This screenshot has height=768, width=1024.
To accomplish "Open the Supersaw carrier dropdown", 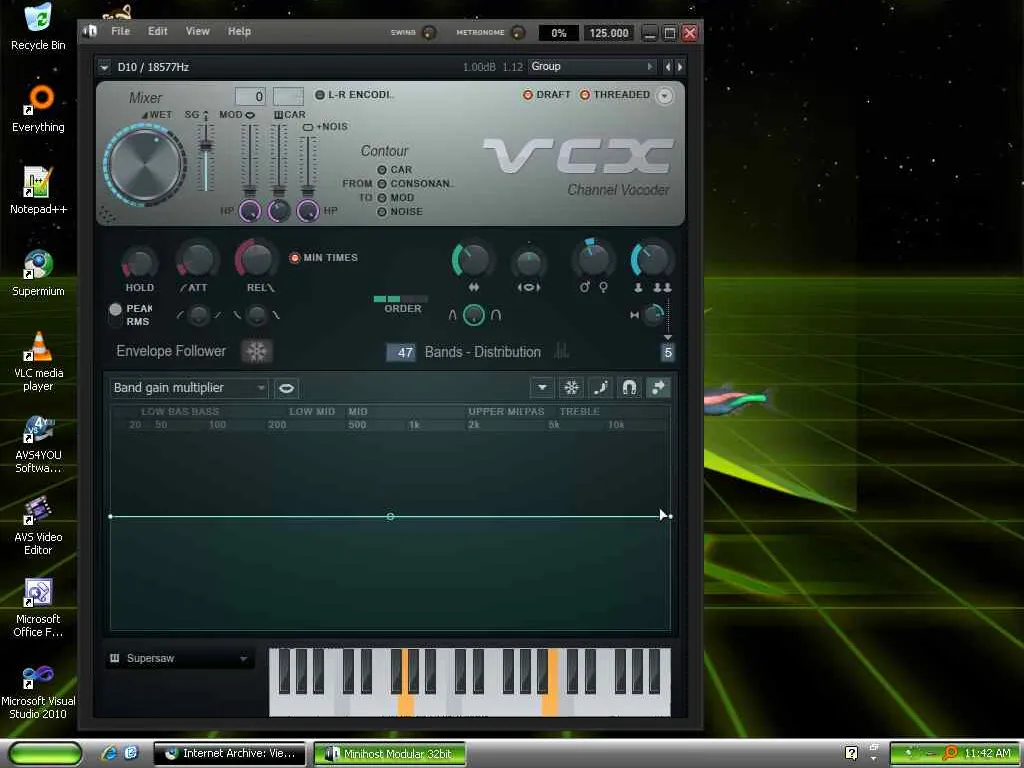I will pyautogui.click(x=179, y=658).
